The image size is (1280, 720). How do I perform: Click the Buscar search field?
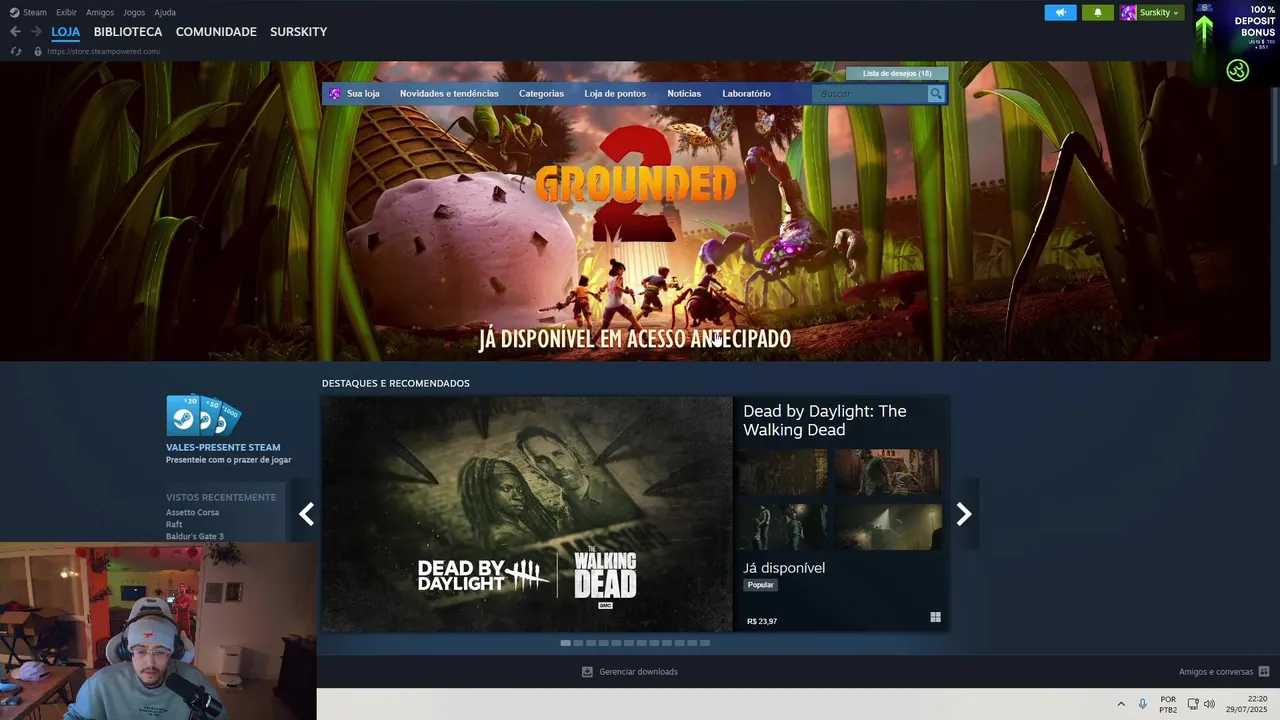[x=871, y=93]
